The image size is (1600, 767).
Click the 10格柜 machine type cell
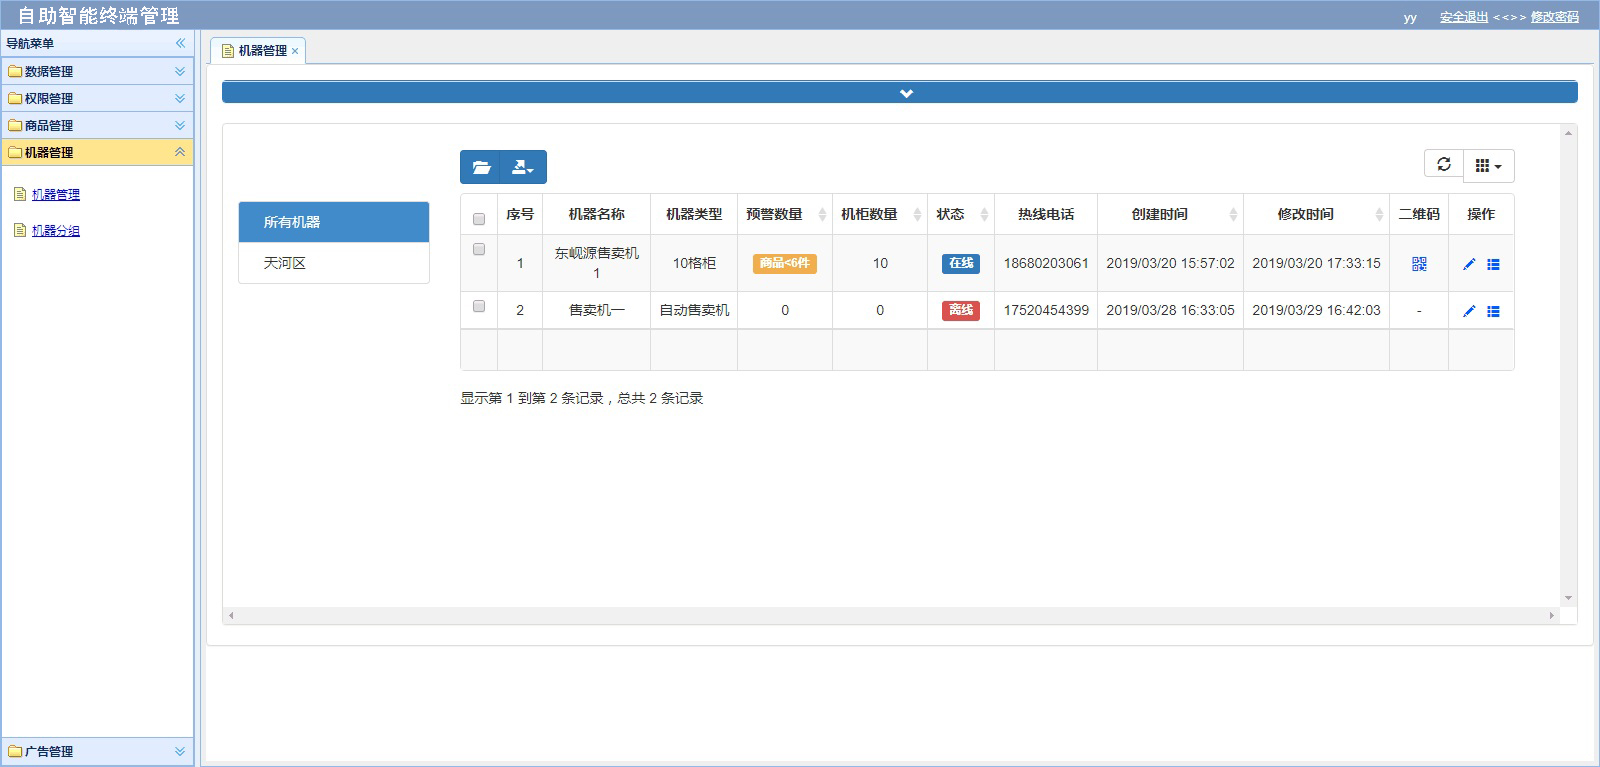(694, 263)
